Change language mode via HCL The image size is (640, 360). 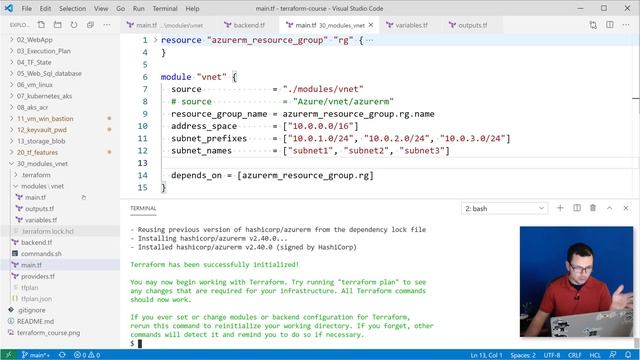(595, 355)
